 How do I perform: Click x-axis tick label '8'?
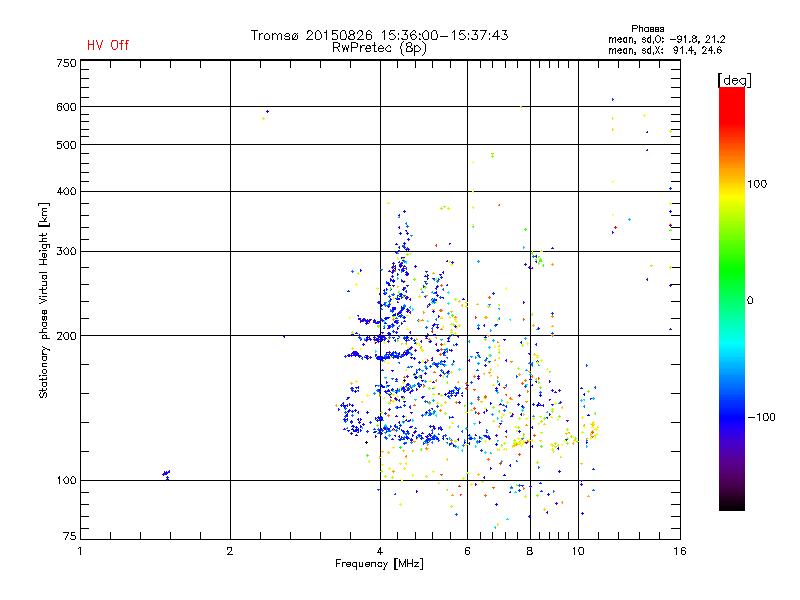530,551
